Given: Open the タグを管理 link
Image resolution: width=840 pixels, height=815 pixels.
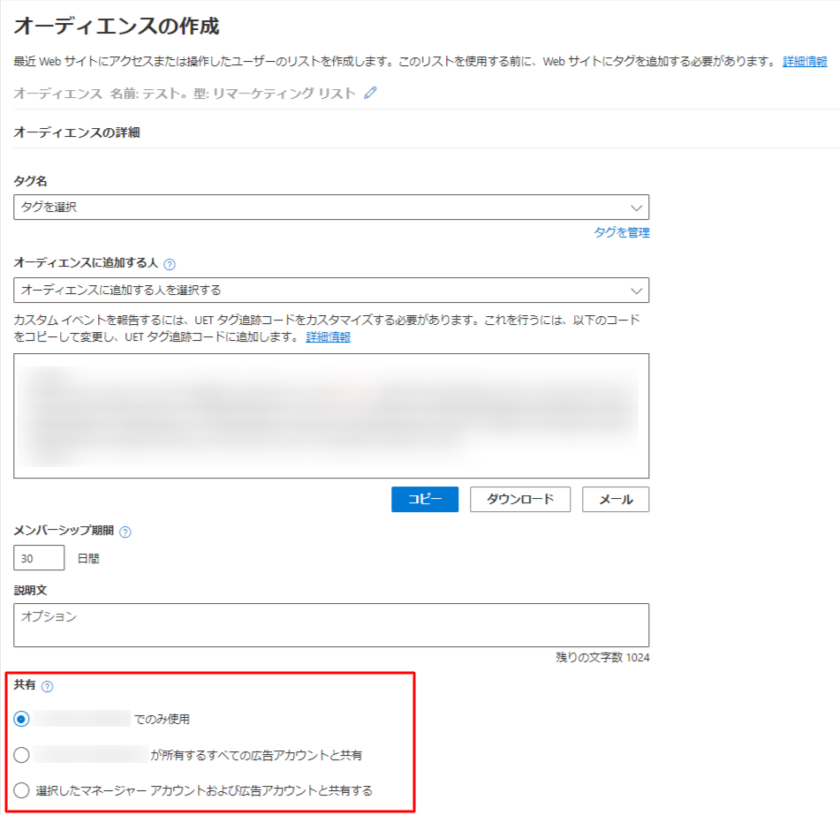Looking at the screenshot, I should (x=621, y=232).
